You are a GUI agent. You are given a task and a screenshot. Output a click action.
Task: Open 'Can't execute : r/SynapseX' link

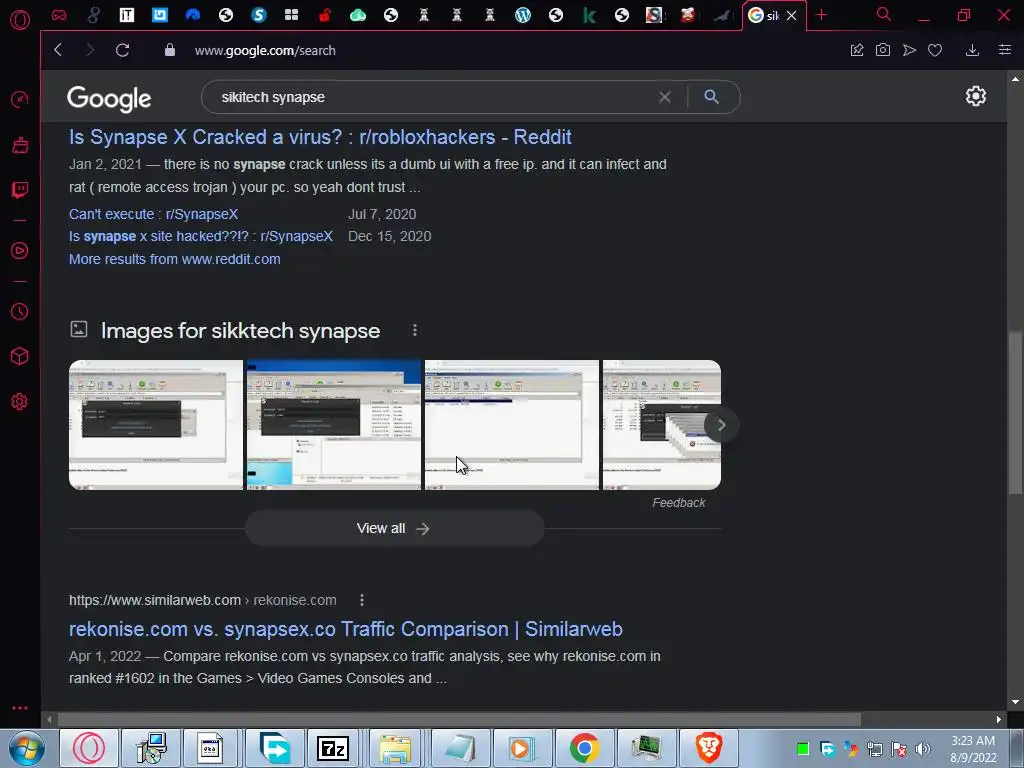[x=153, y=214]
